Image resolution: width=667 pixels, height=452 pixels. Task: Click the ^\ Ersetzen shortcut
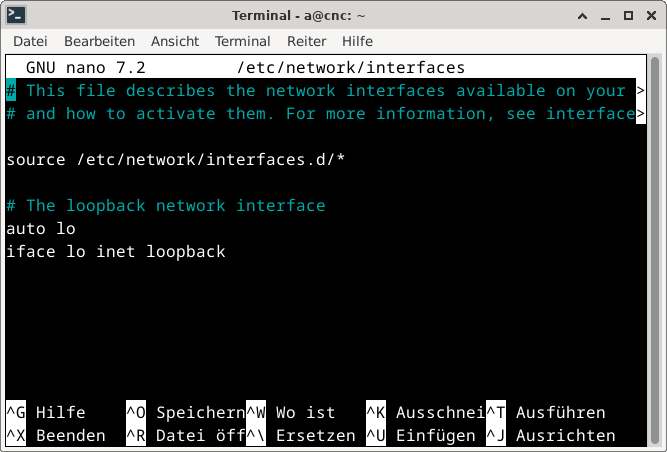click(301, 435)
